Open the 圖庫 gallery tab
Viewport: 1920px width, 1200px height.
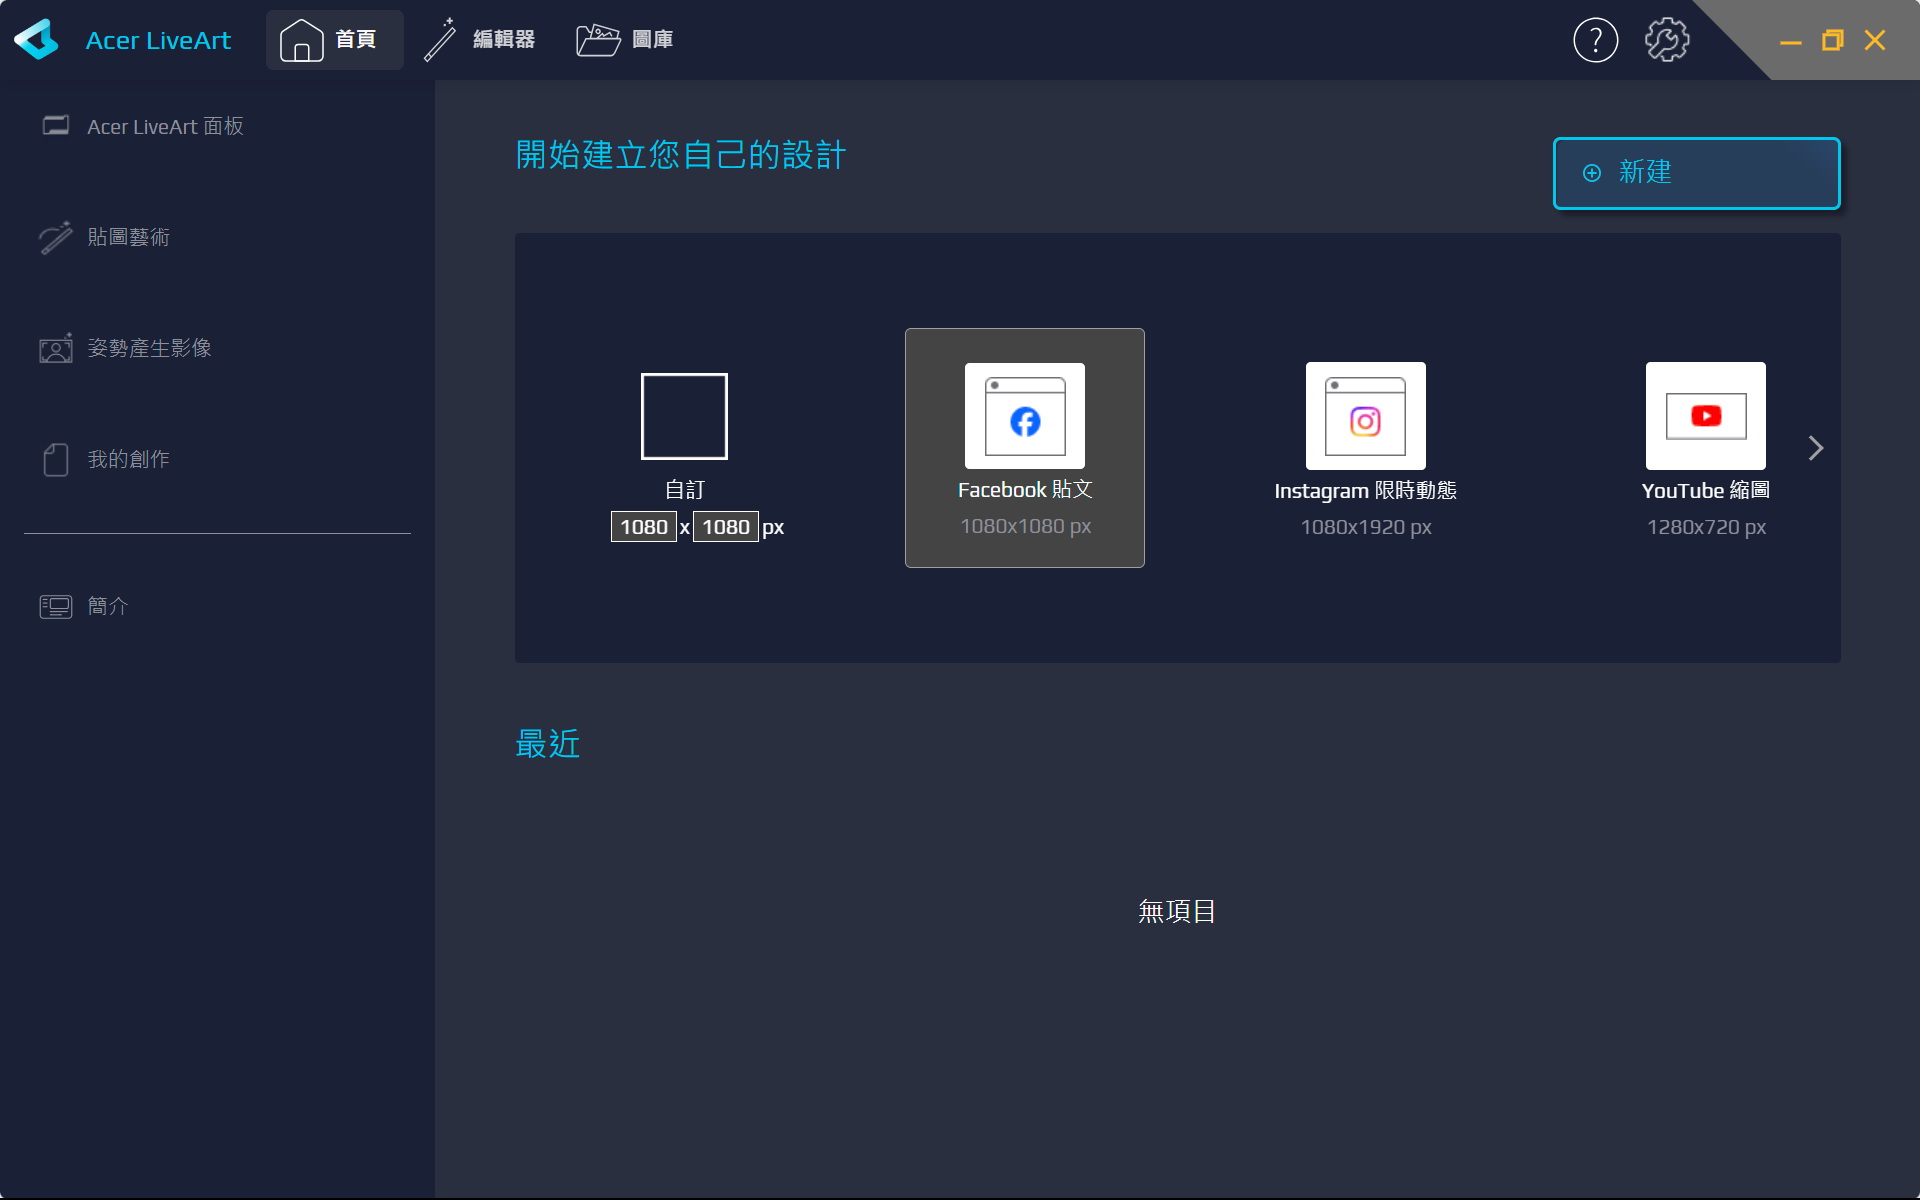coord(625,40)
